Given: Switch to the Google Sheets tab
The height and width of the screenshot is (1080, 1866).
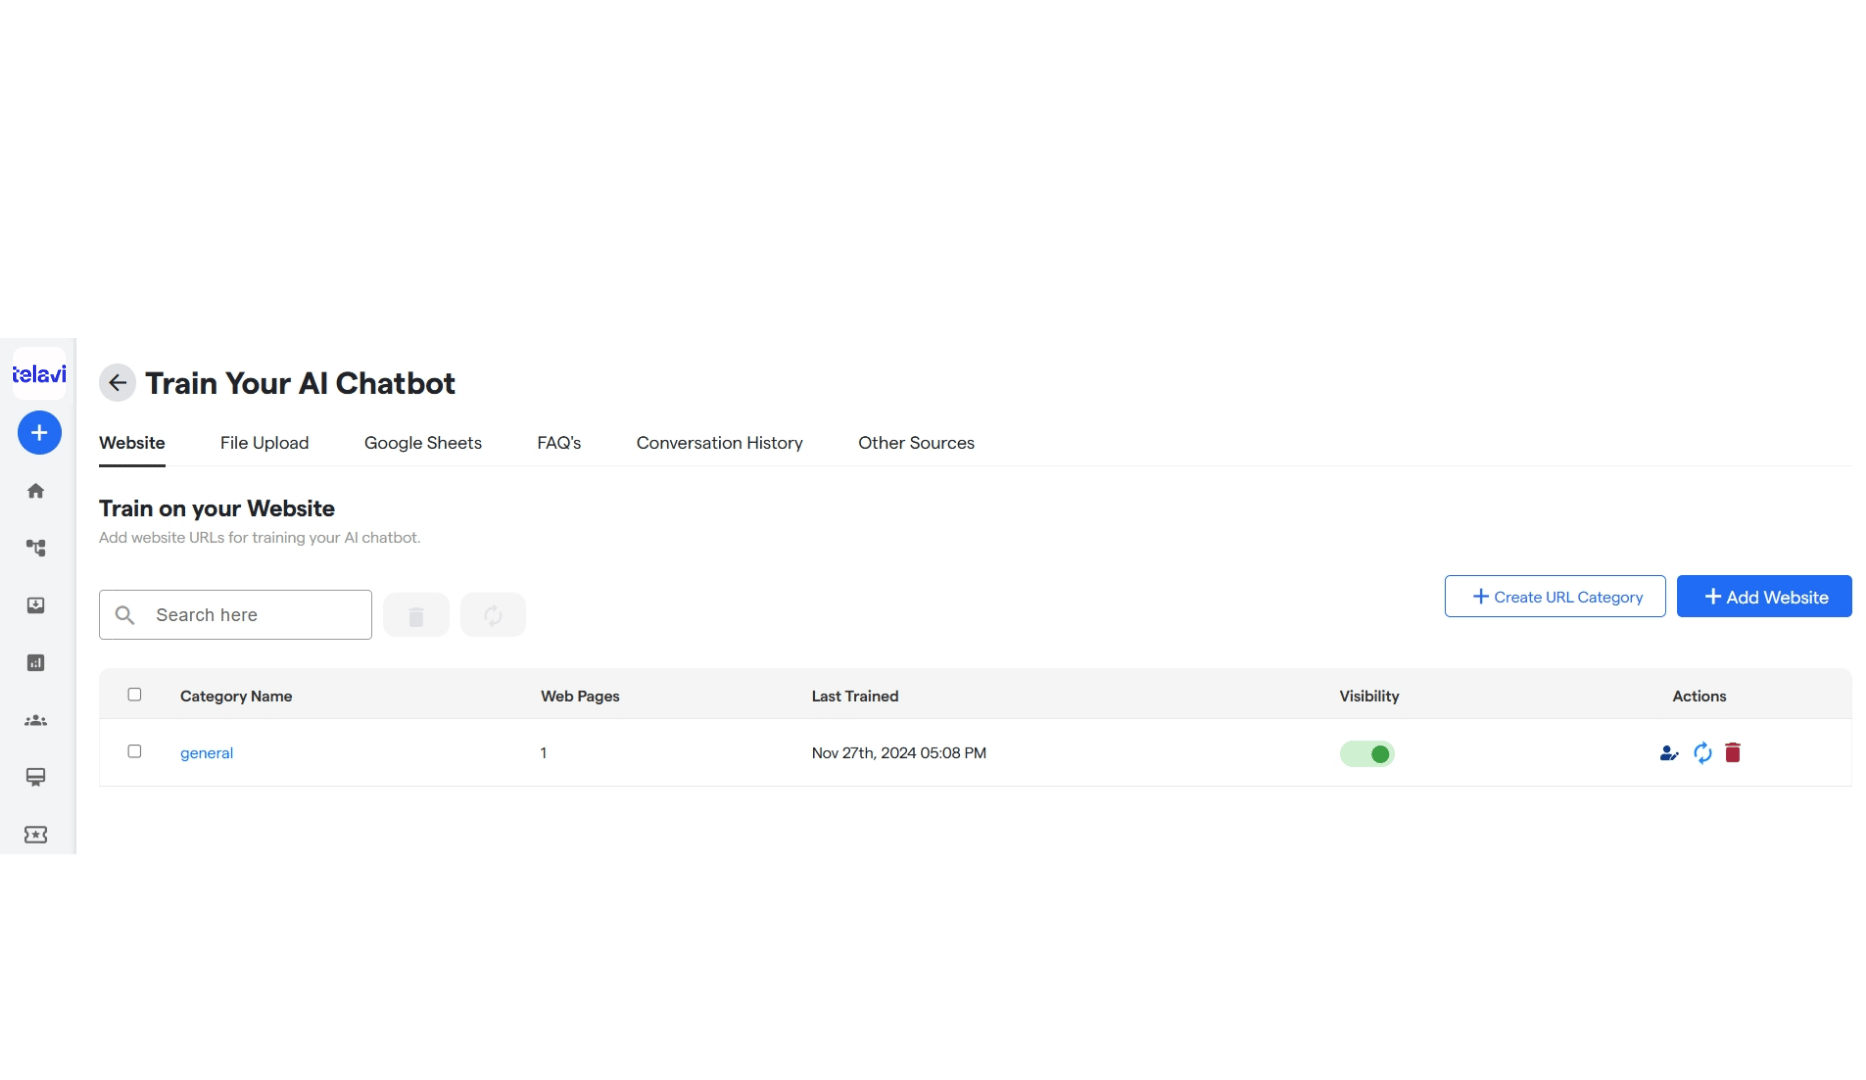Looking at the screenshot, I should coord(423,443).
